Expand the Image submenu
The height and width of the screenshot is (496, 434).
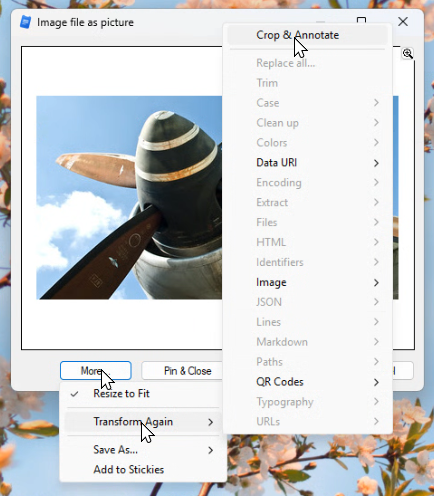(x=307, y=282)
